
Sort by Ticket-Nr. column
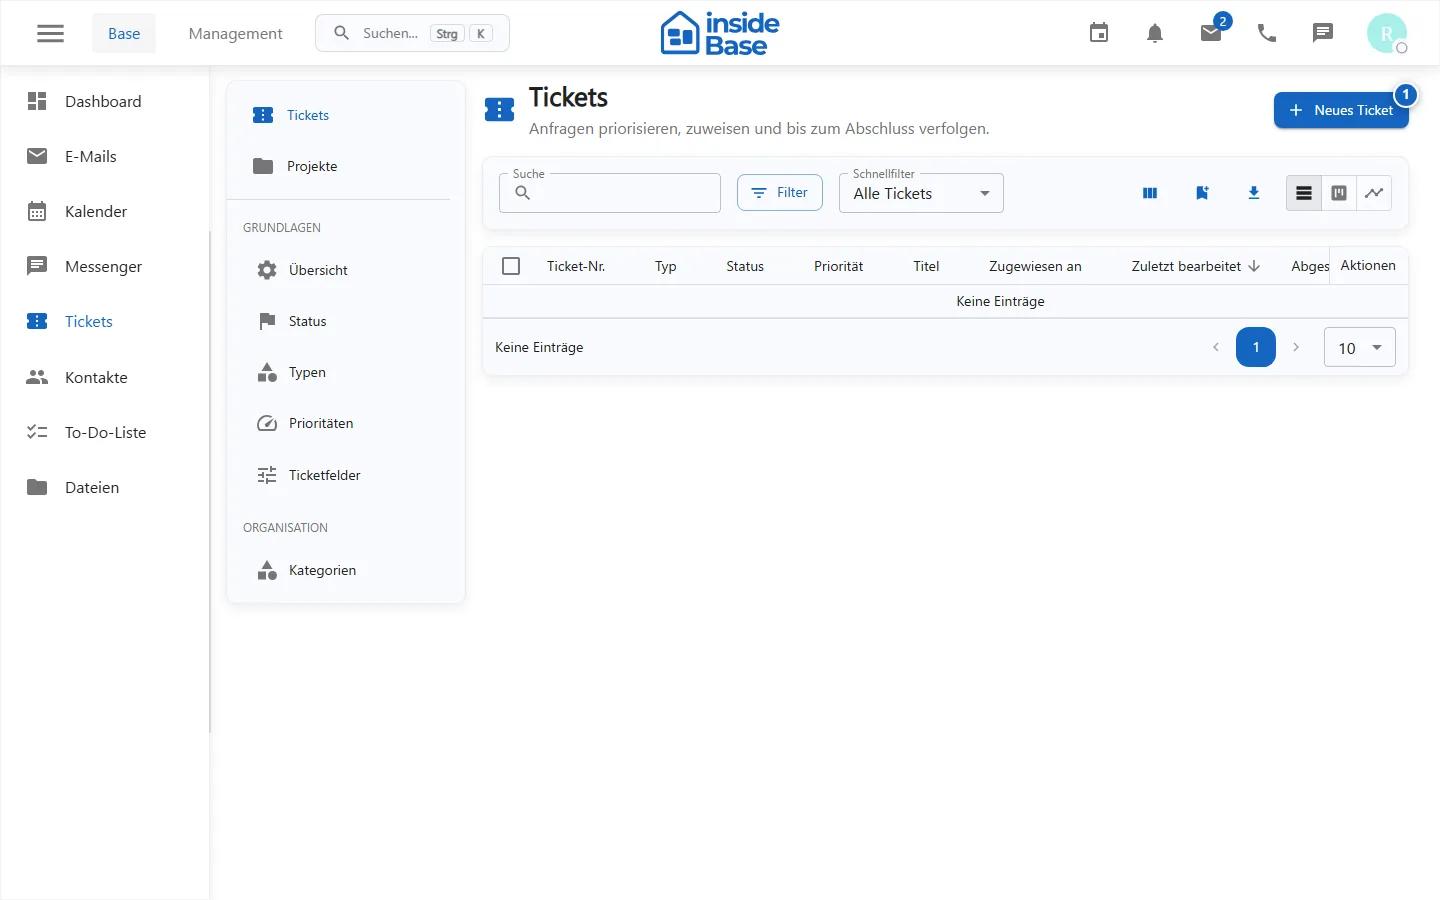point(576,266)
